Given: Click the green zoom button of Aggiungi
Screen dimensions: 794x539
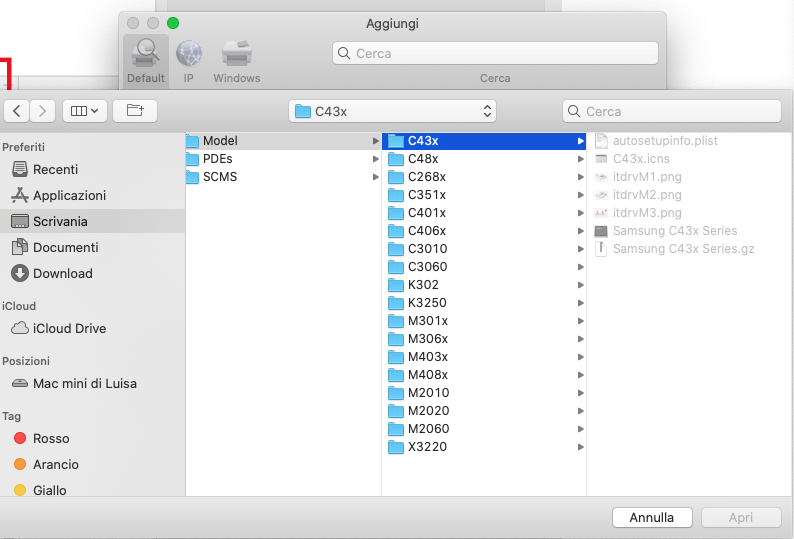Looking at the screenshot, I should click(x=173, y=23).
